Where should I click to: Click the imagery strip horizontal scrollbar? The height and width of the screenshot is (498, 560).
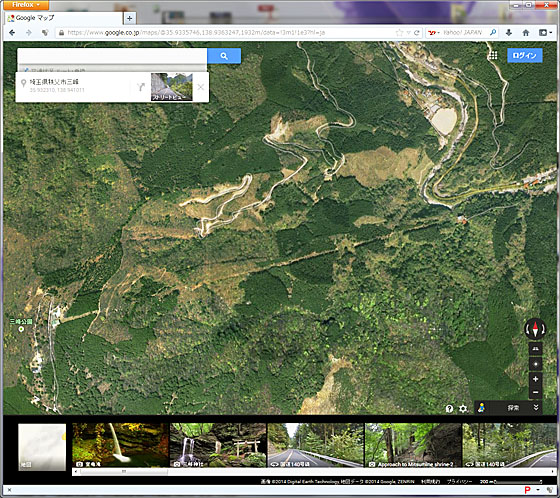click(x=123, y=472)
